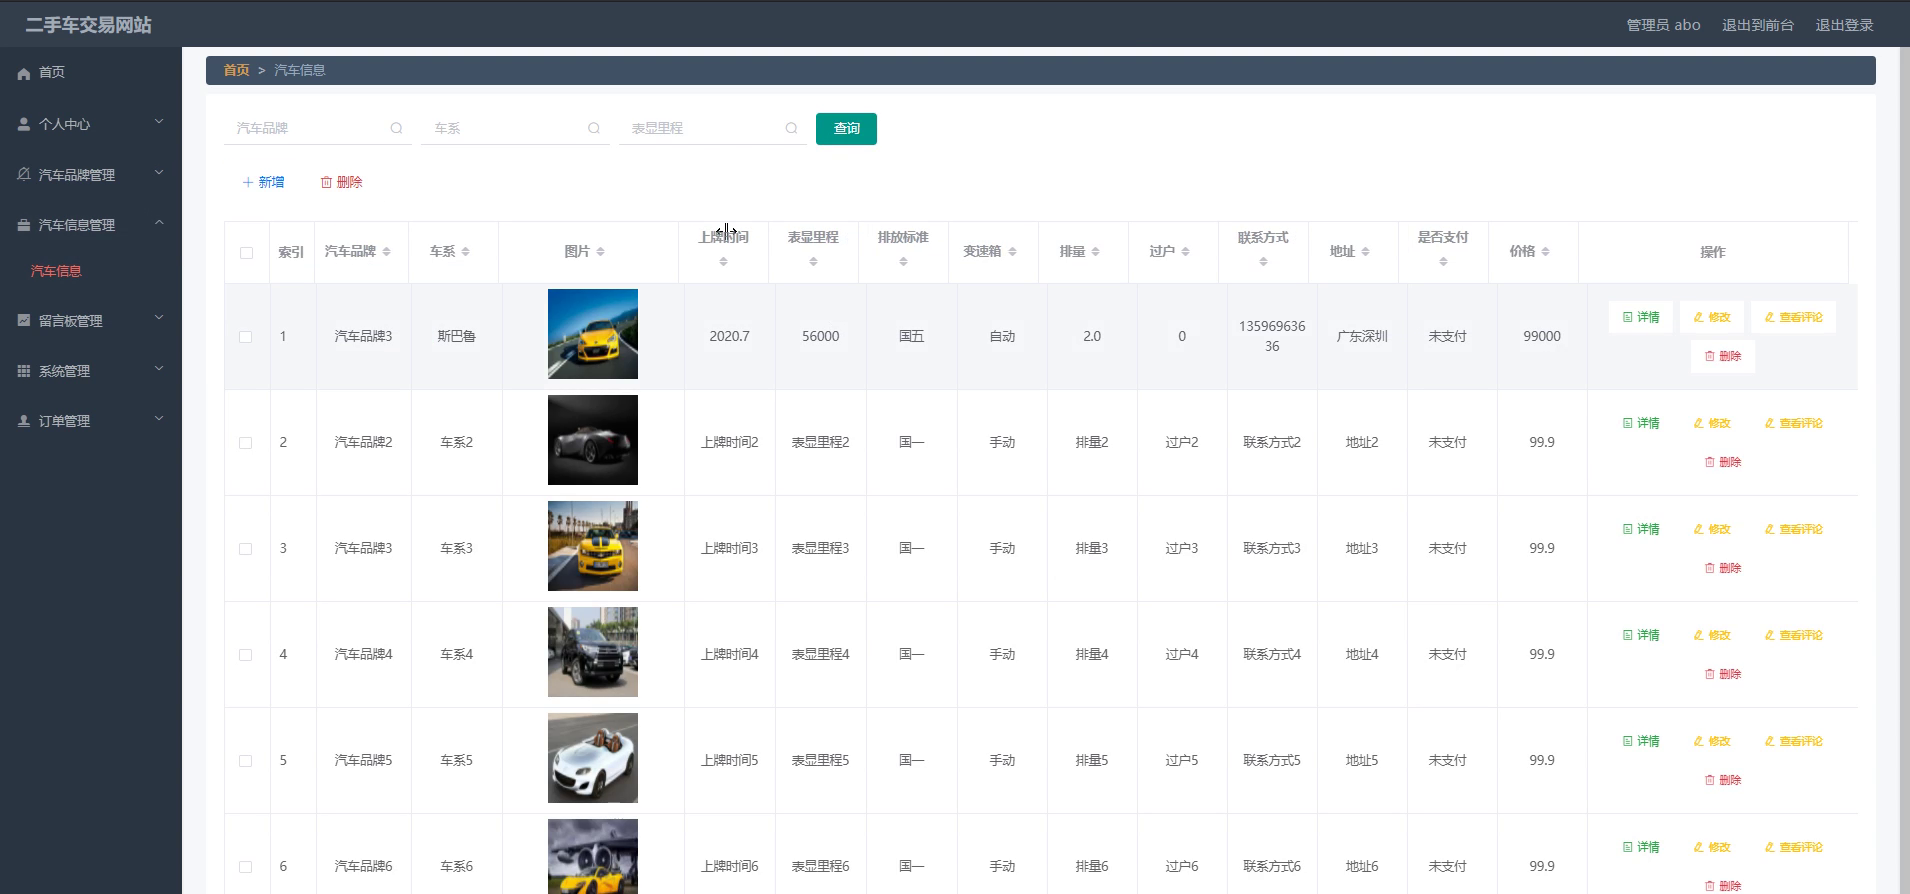Click 详情 for row 5 车系5
Screen dimensions: 1910x894
[x=1640, y=741]
